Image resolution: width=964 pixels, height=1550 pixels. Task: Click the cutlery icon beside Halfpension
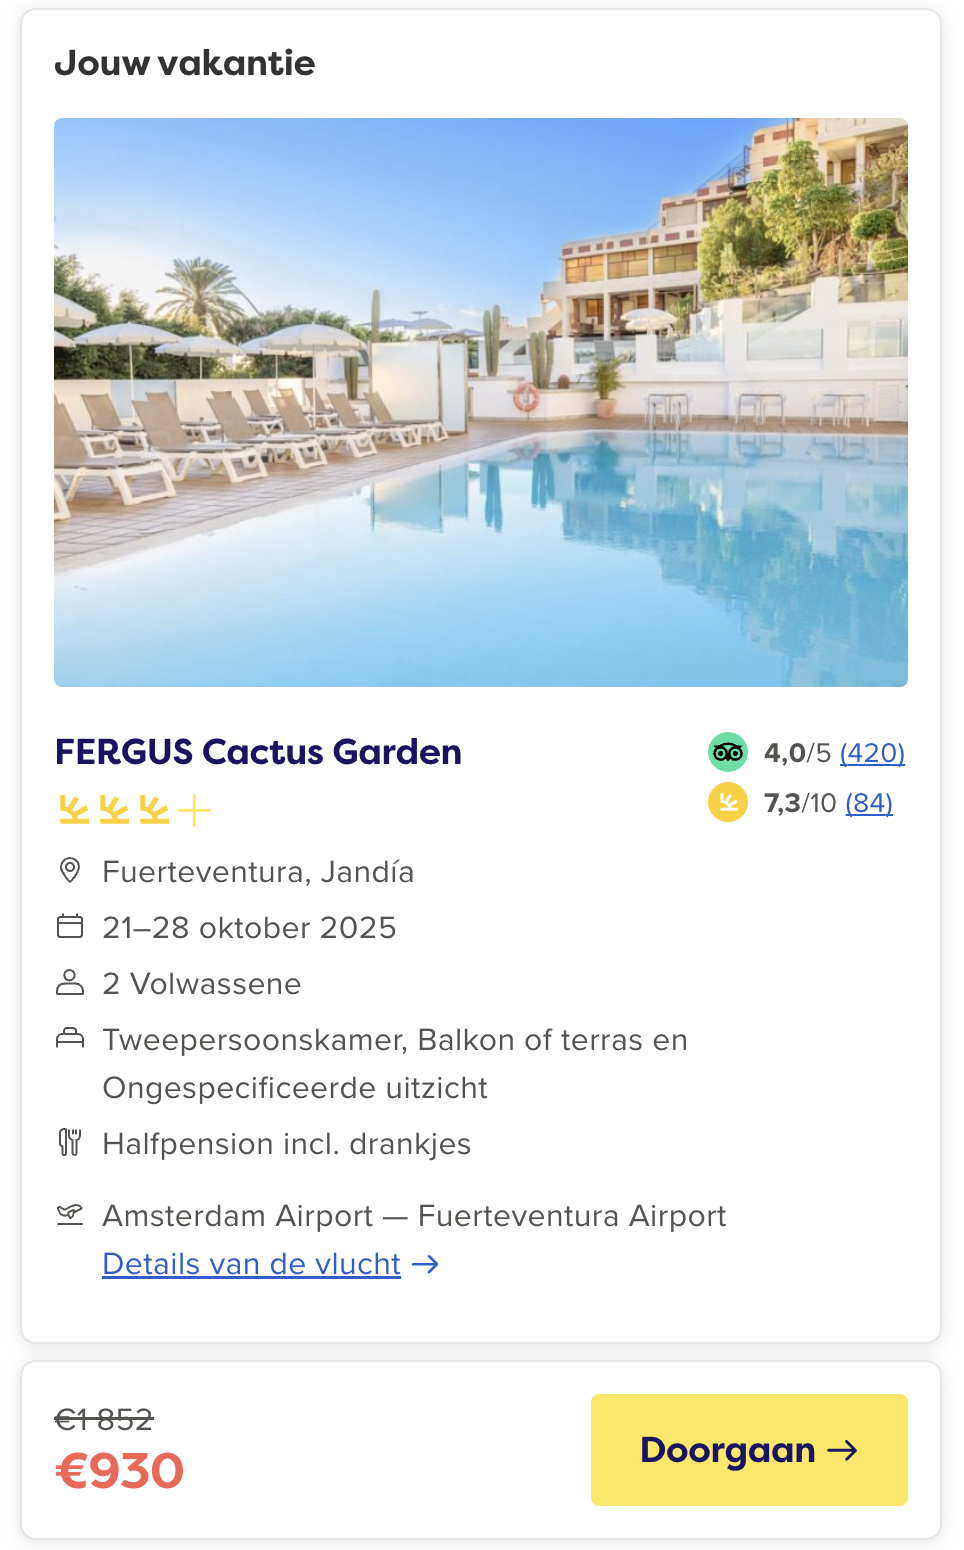70,1142
